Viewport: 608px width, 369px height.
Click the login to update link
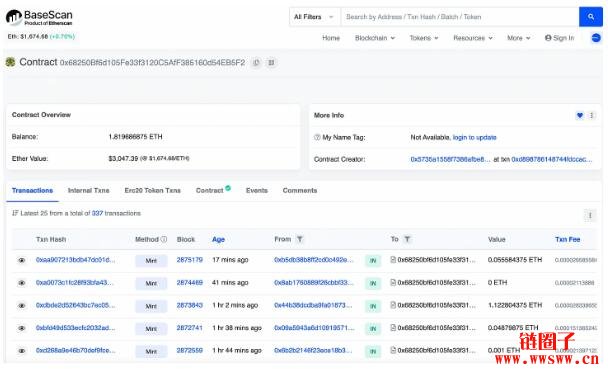[475, 137]
